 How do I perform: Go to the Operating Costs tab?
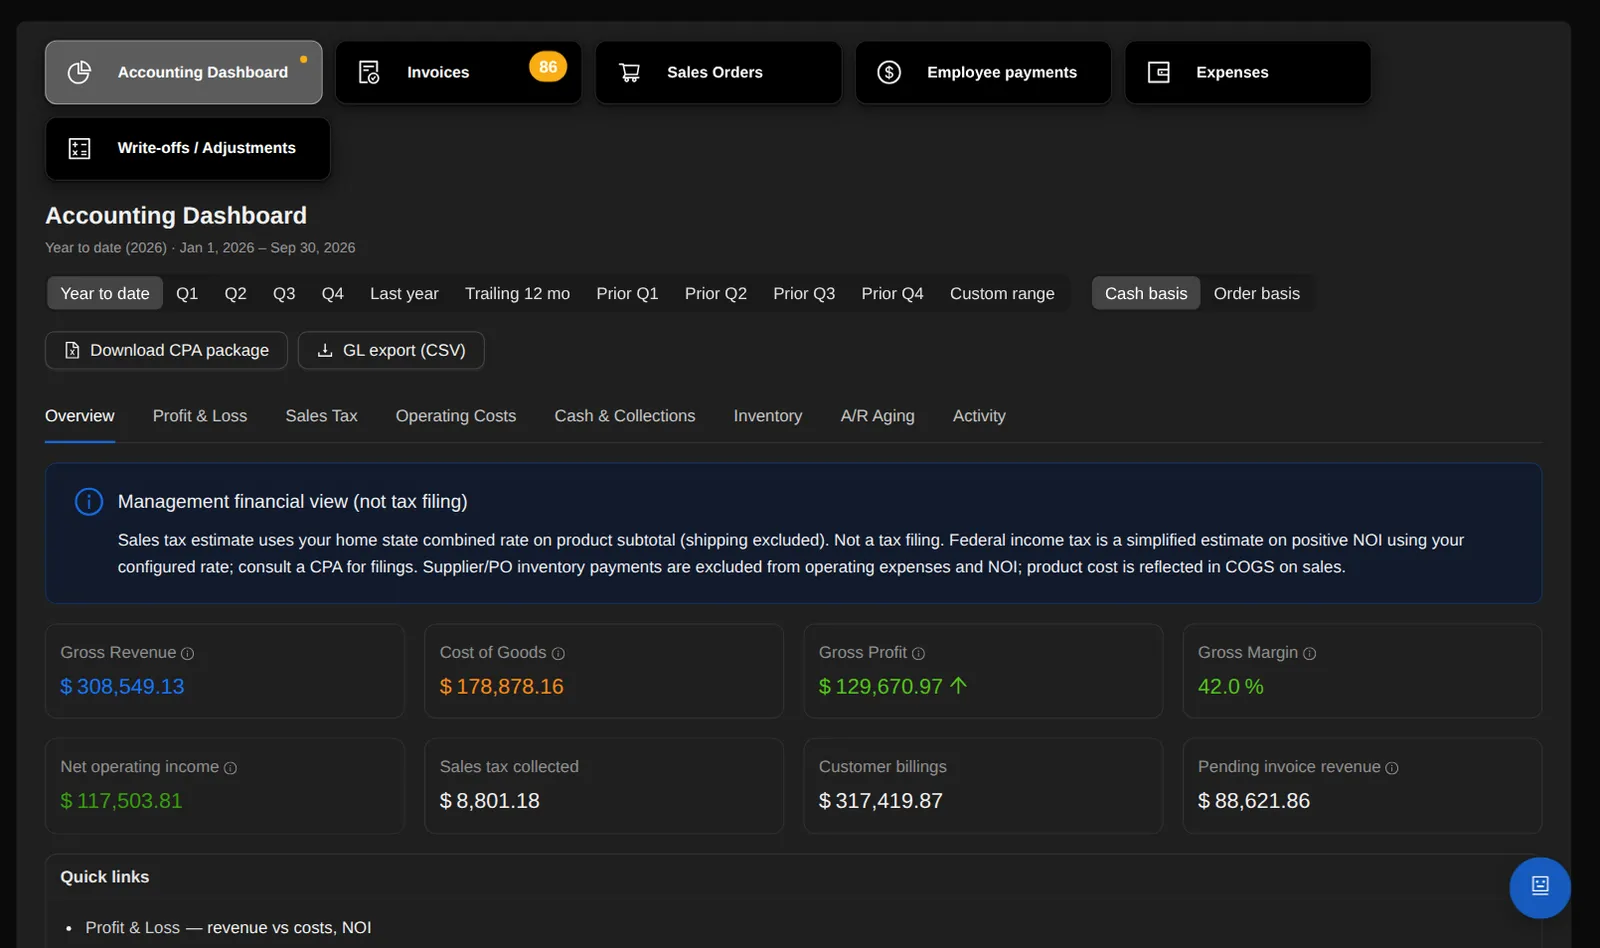[x=456, y=416]
